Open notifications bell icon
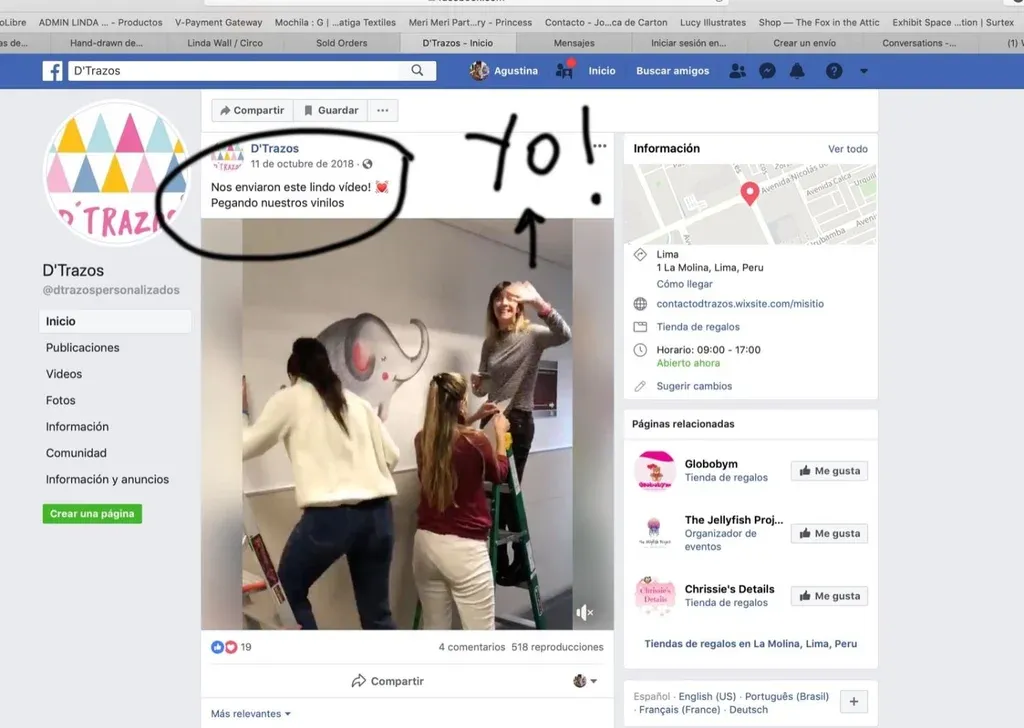Screen dimensions: 1024x728 click(x=797, y=71)
